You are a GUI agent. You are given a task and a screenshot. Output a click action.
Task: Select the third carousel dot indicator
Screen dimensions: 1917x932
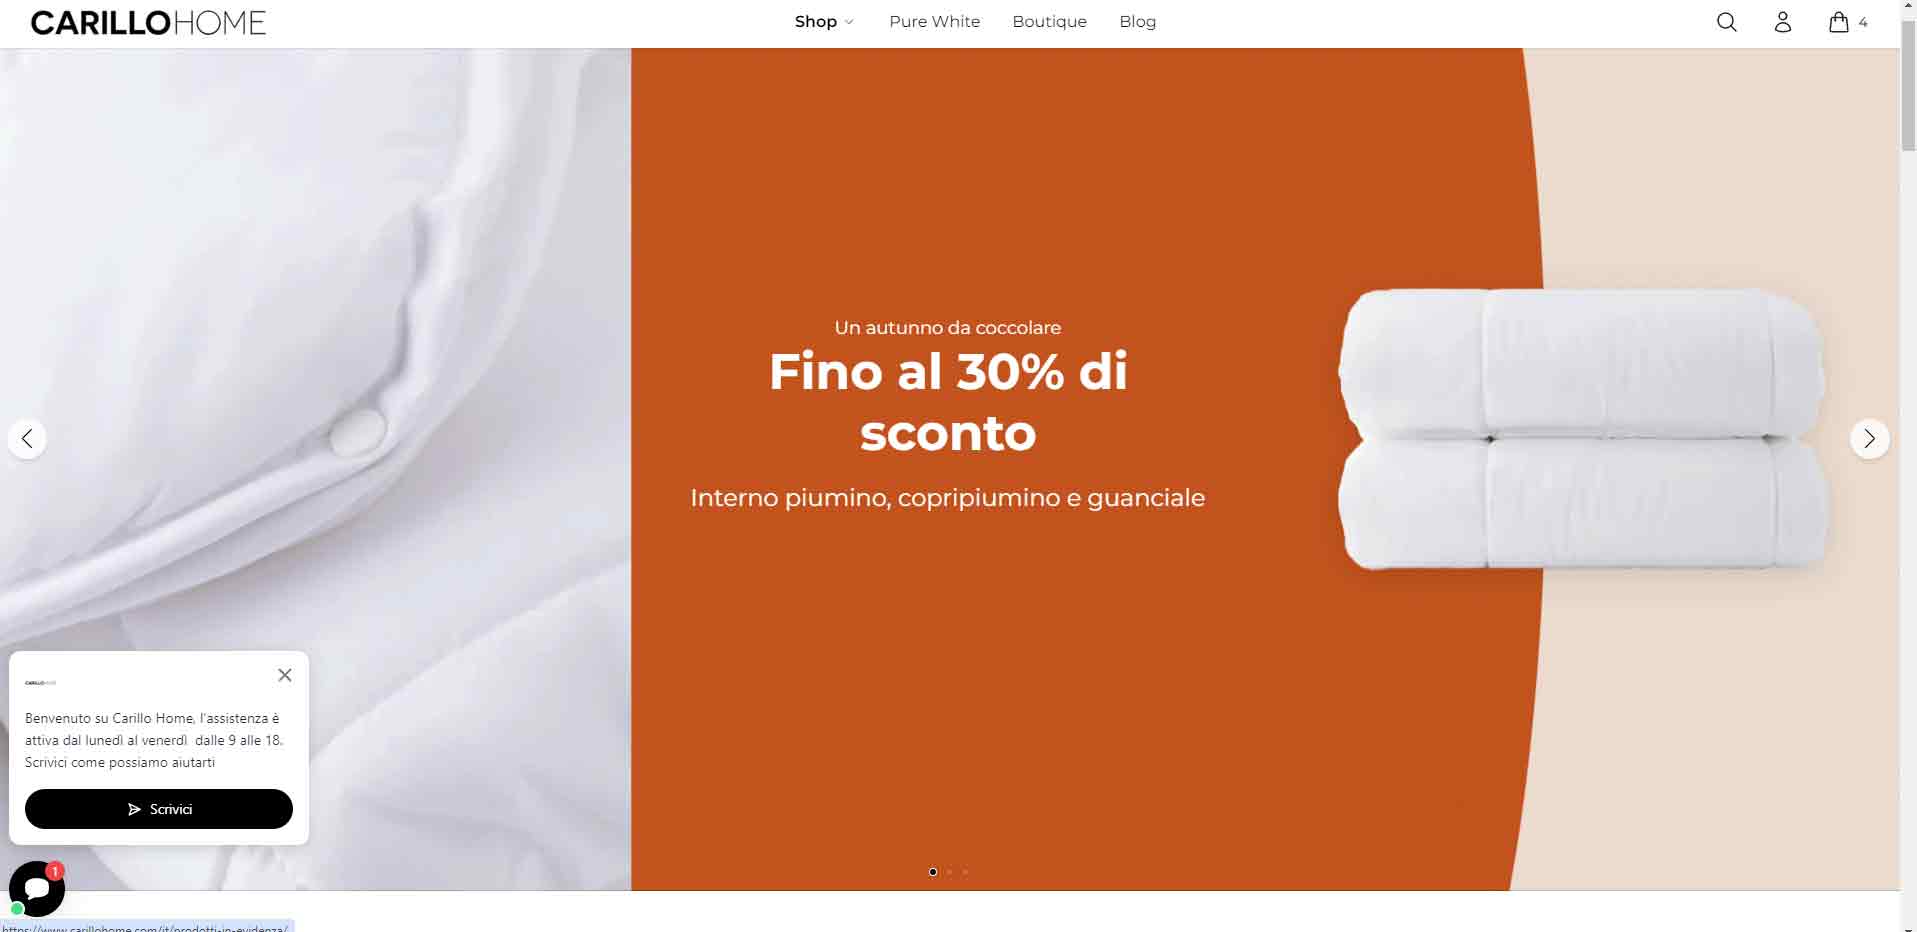[x=965, y=872]
